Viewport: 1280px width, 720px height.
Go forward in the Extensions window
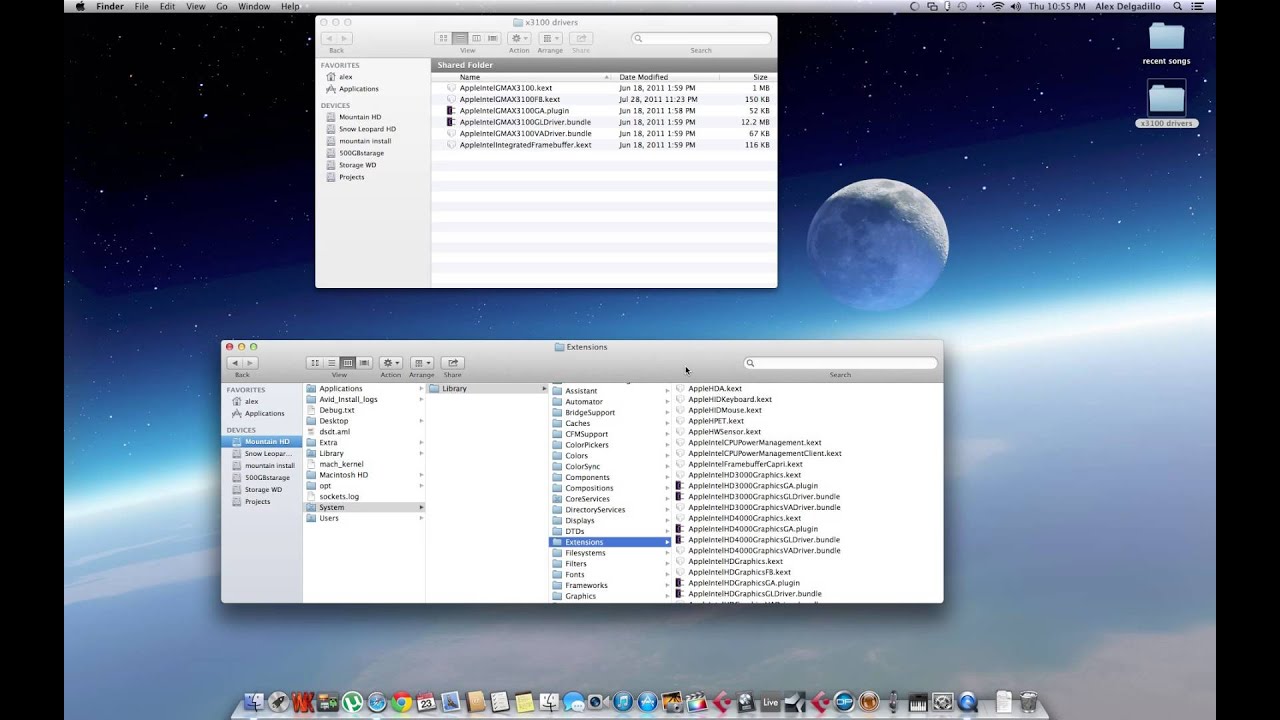(250, 363)
